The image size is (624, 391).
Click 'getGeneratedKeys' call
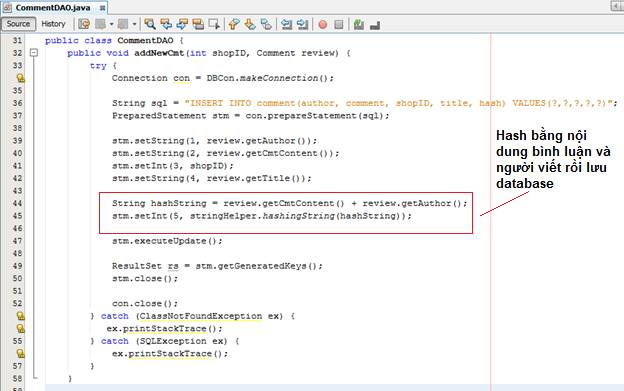tap(262, 266)
